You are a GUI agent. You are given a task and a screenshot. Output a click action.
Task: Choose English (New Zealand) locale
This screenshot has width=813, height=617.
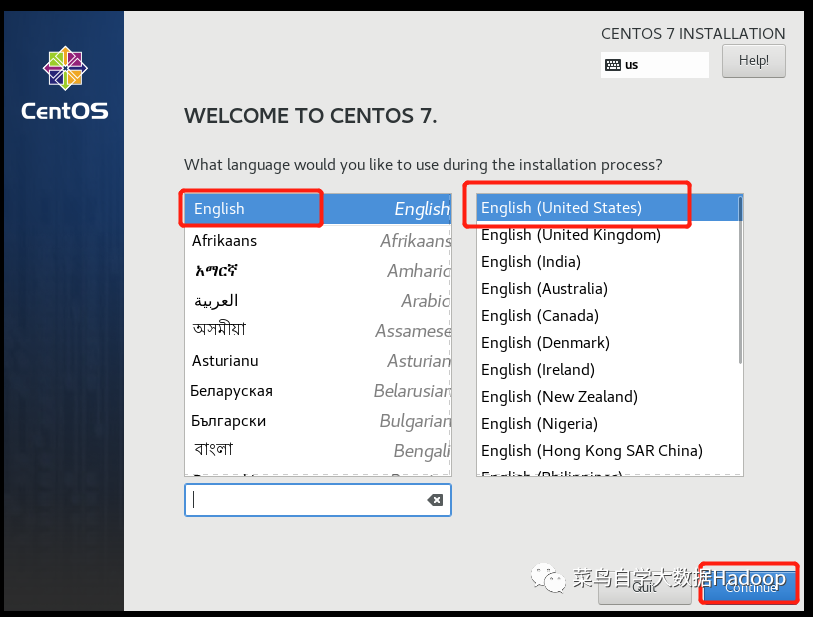click(607, 397)
